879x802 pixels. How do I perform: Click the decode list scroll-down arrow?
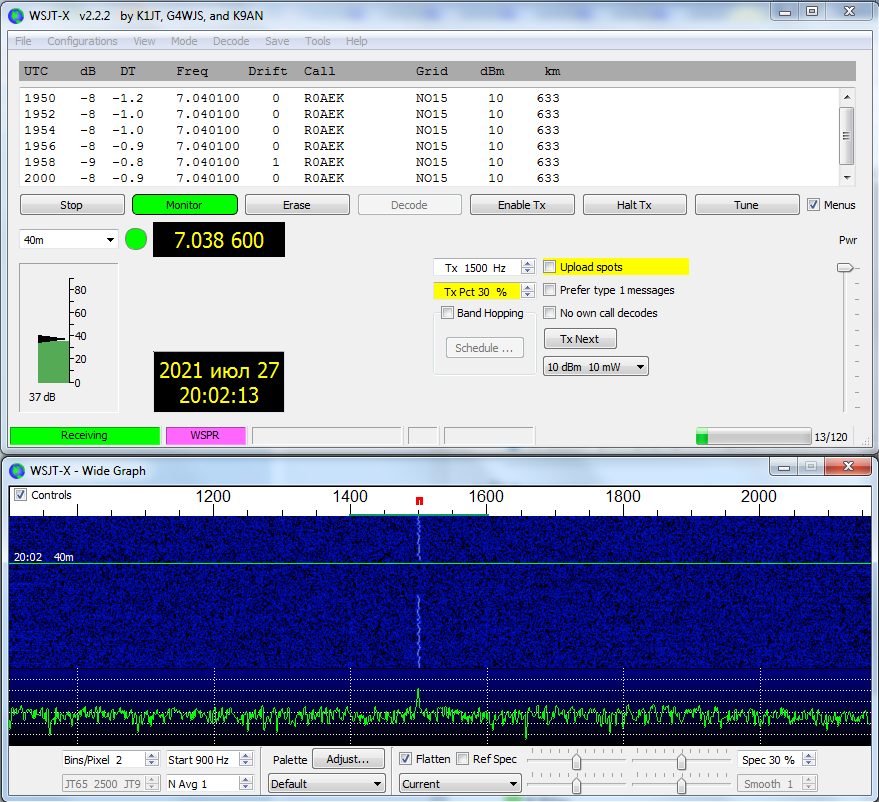click(847, 178)
